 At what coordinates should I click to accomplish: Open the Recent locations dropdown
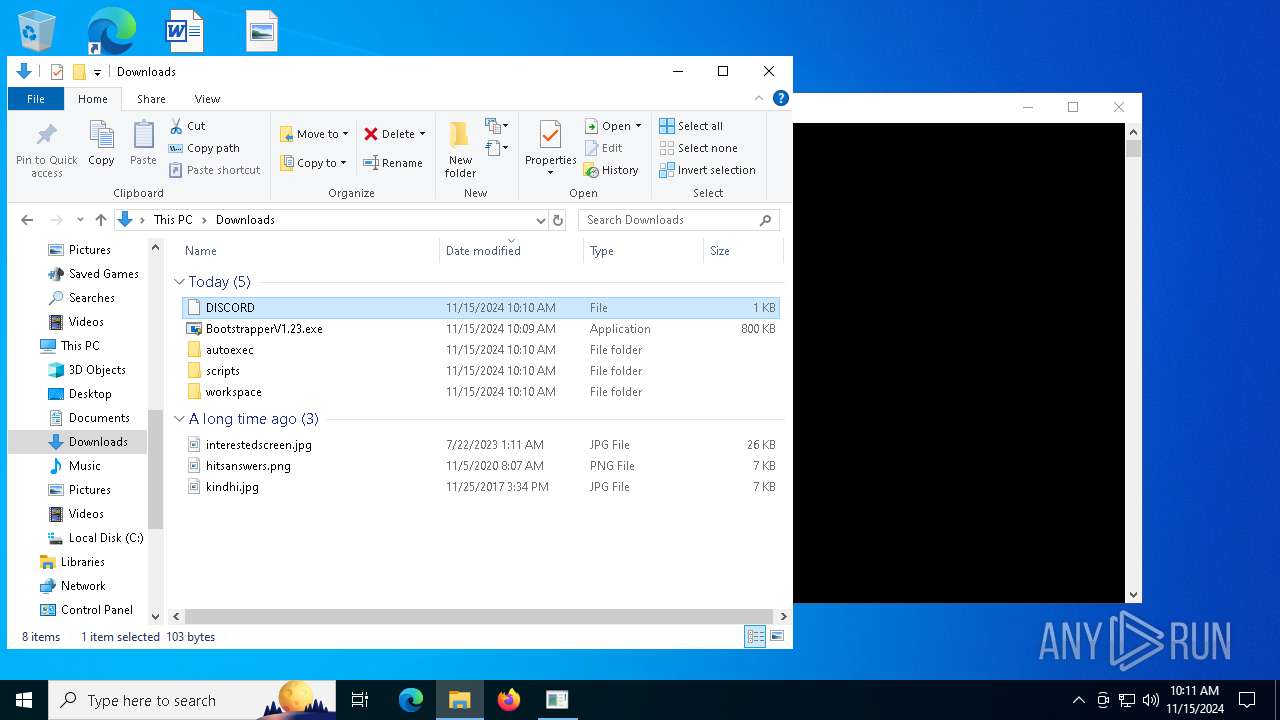80,220
